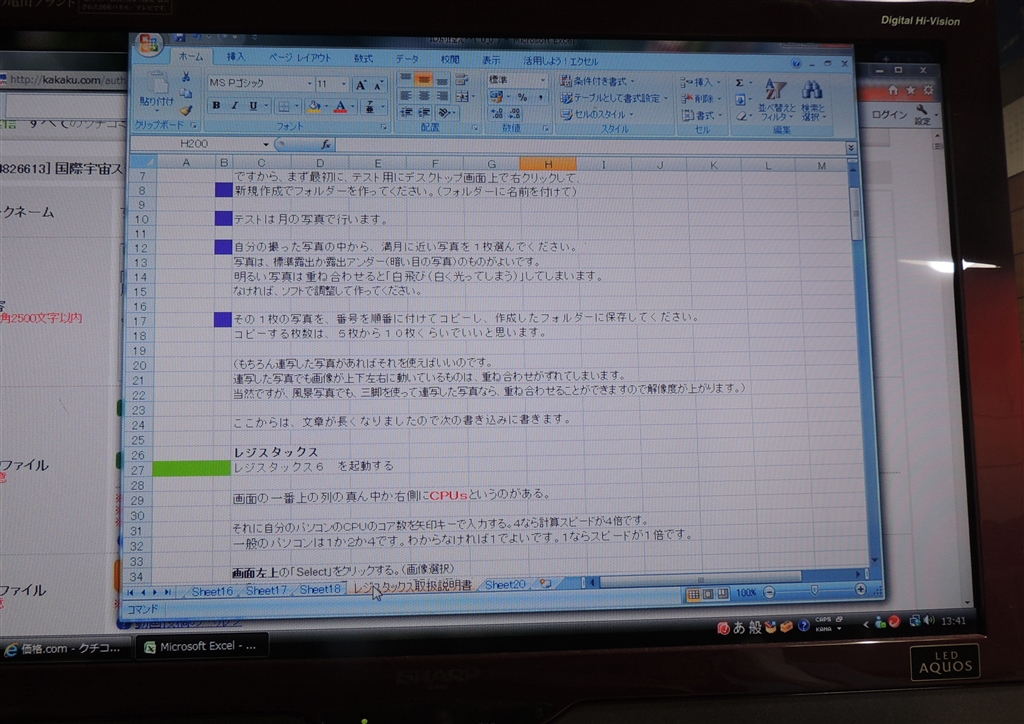Click the zoom slider thumb

click(x=814, y=590)
